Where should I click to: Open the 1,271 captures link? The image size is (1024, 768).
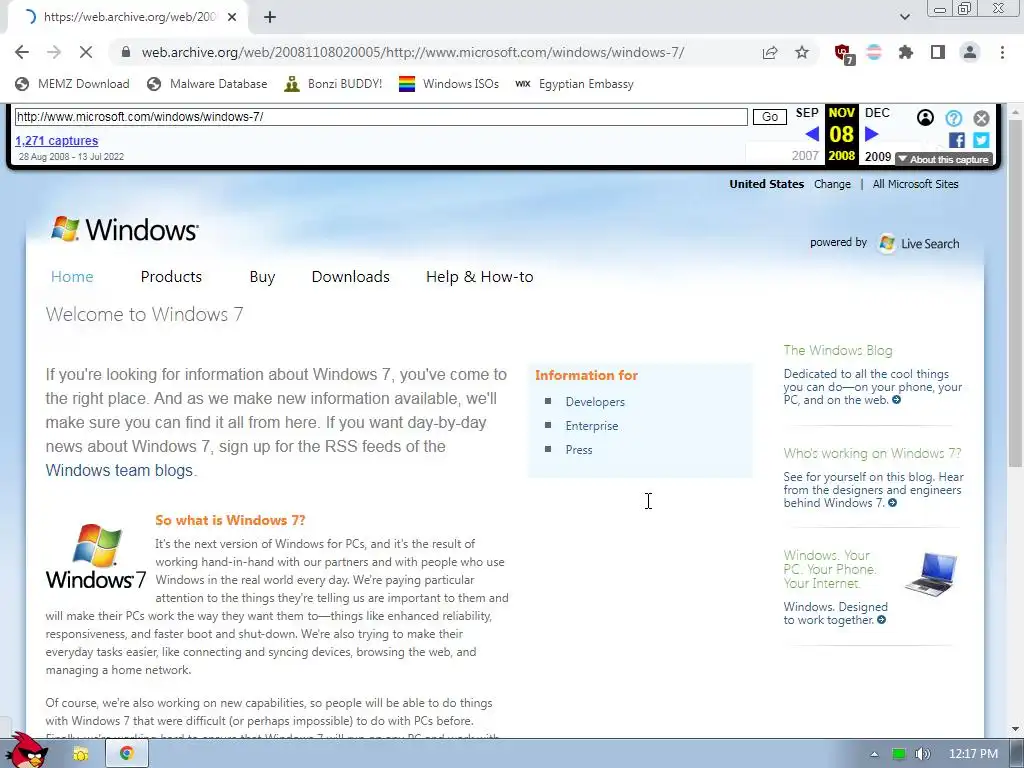pos(57,140)
